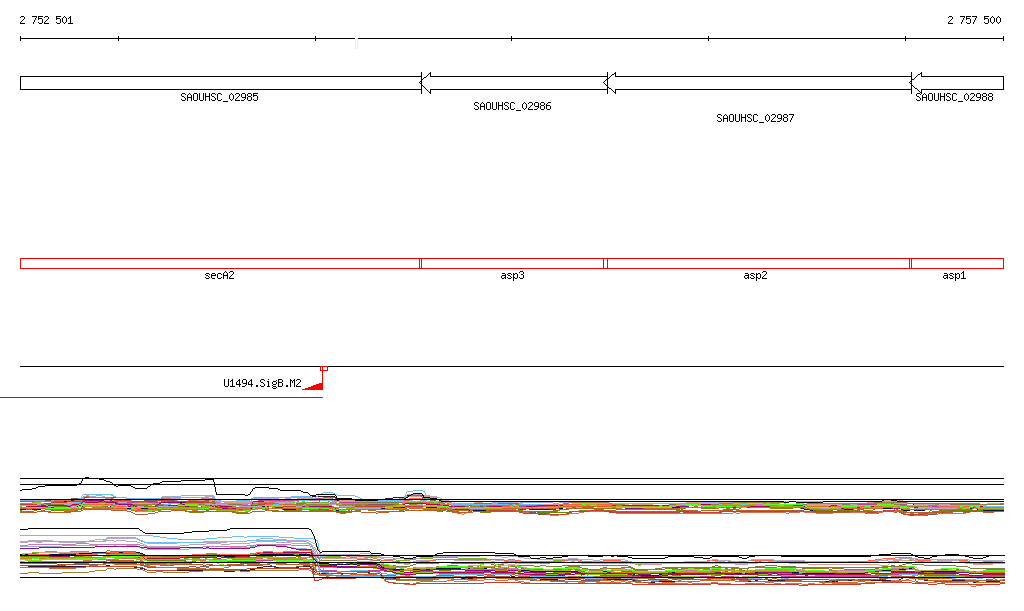Open the SAOUHSC_02987 locus label
1024x611 pixels.
(x=755, y=118)
